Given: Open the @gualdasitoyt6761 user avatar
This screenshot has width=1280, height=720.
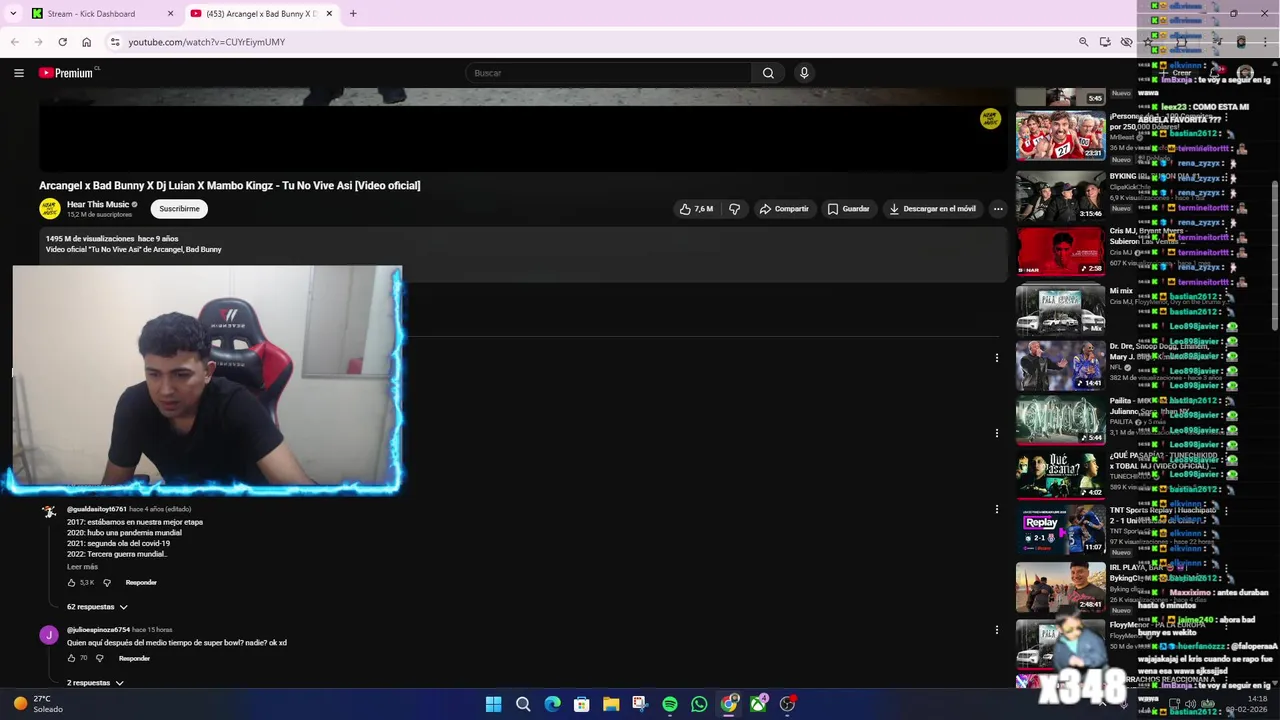Looking at the screenshot, I should point(48,513).
